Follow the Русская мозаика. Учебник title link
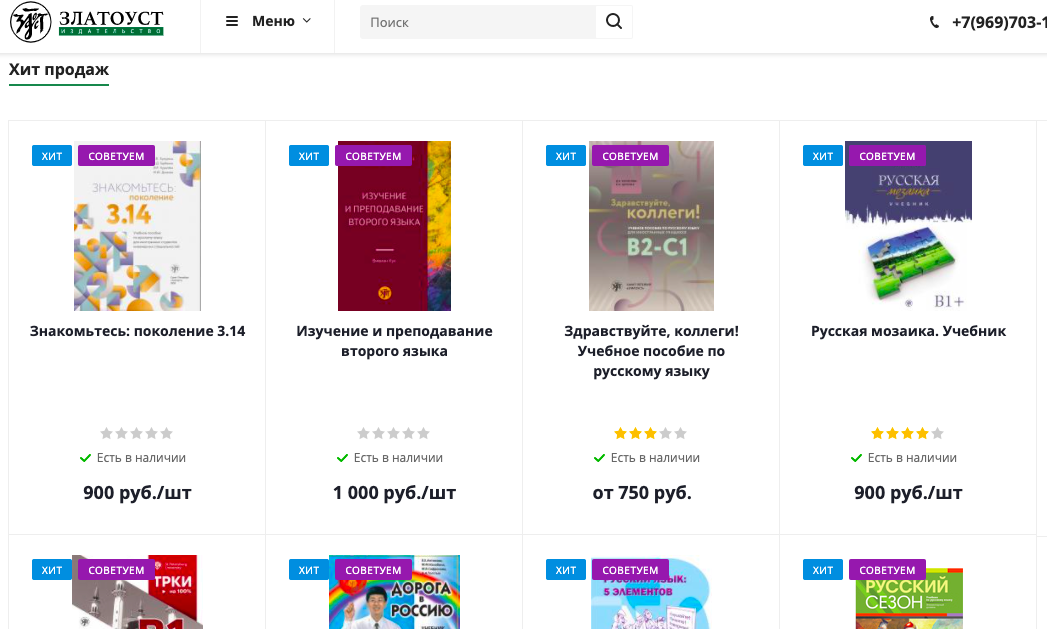Screen dimensions: 1047x629 click(x=908, y=331)
